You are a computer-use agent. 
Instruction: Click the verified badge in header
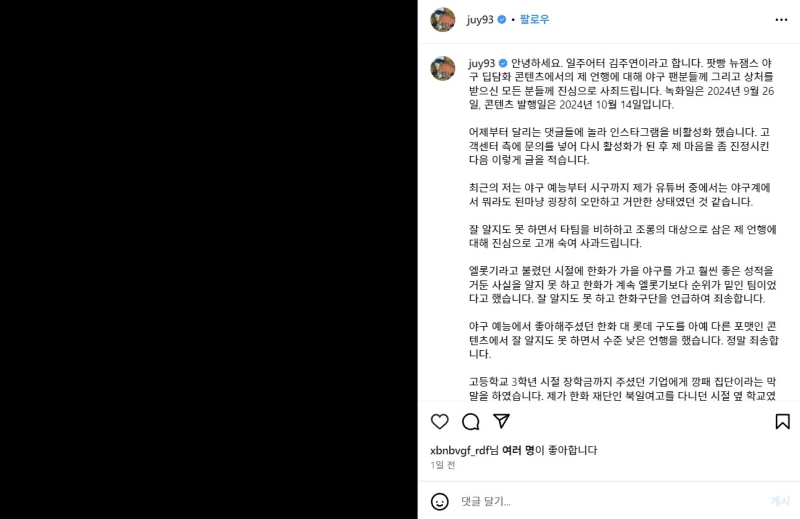point(502,19)
